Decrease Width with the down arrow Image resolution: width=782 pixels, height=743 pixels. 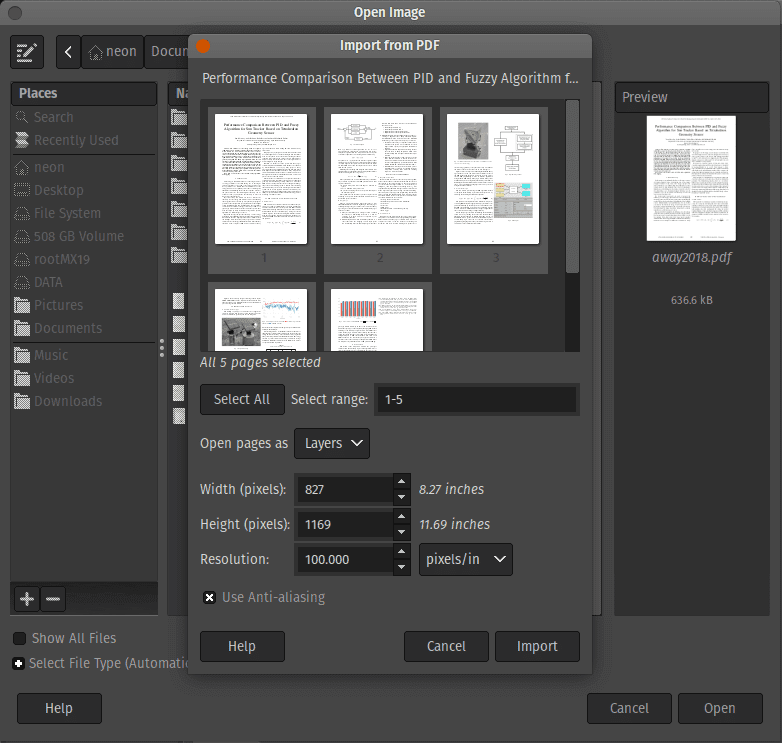click(x=401, y=497)
